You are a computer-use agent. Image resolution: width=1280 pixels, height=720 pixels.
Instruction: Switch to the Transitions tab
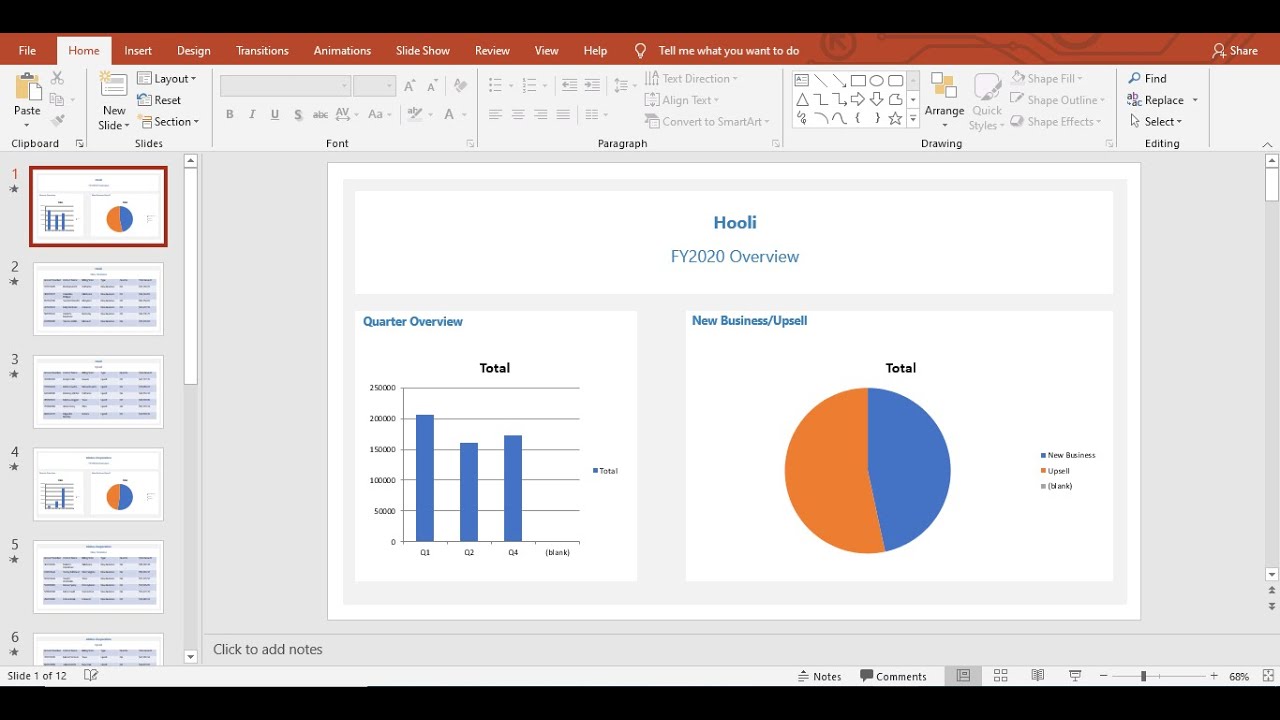tap(262, 51)
